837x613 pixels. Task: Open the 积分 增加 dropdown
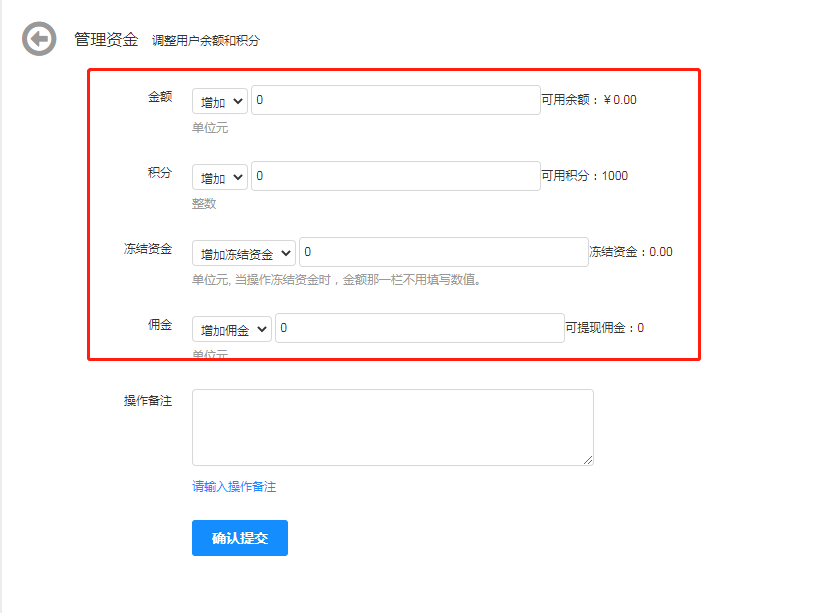[x=219, y=177]
